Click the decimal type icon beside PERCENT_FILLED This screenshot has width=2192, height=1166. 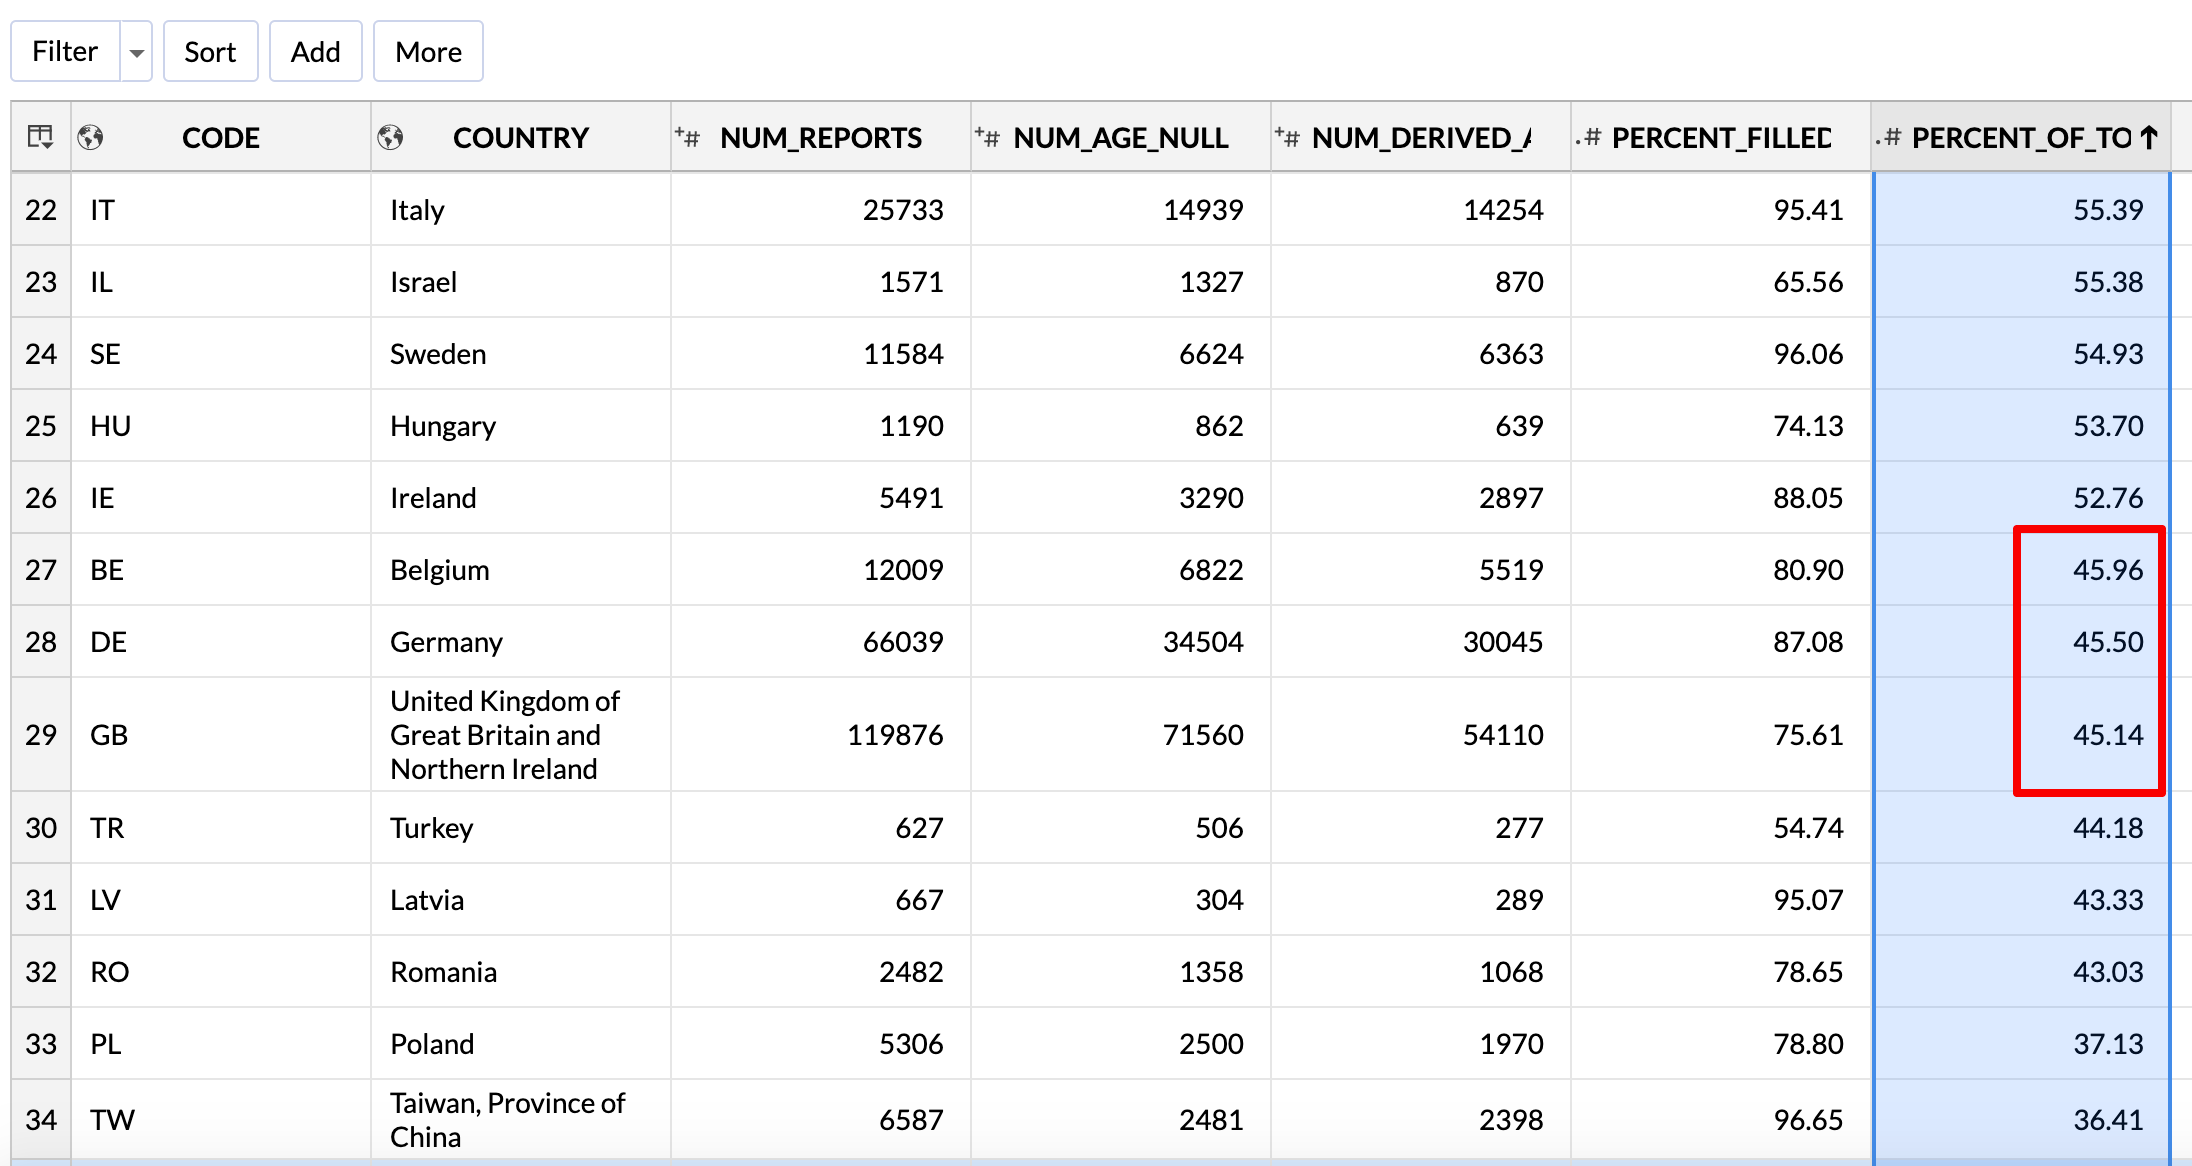tap(1589, 137)
